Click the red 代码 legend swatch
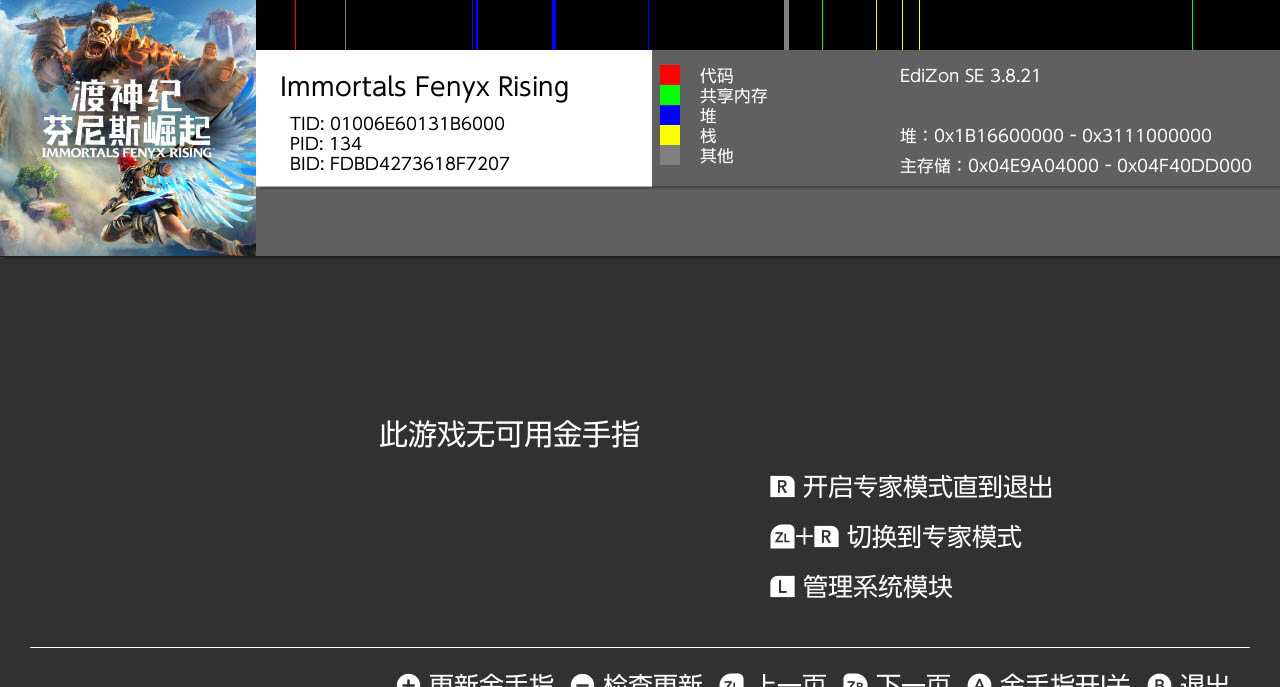The width and height of the screenshot is (1280, 687). 670,75
